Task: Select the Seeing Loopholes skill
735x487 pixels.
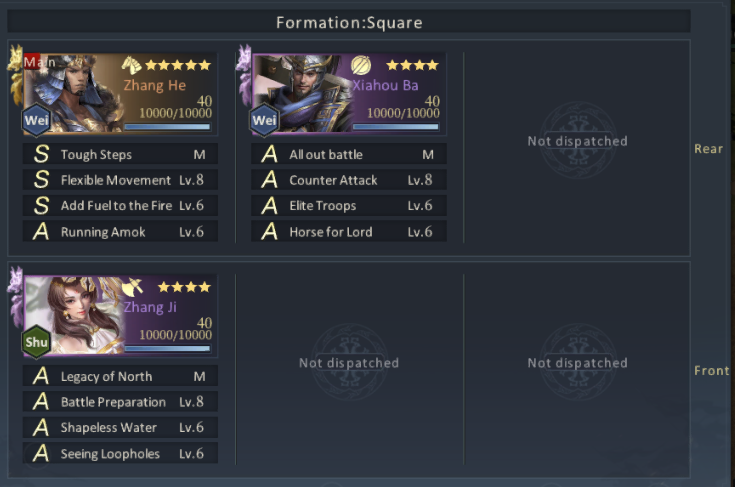Action: point(120,453)
